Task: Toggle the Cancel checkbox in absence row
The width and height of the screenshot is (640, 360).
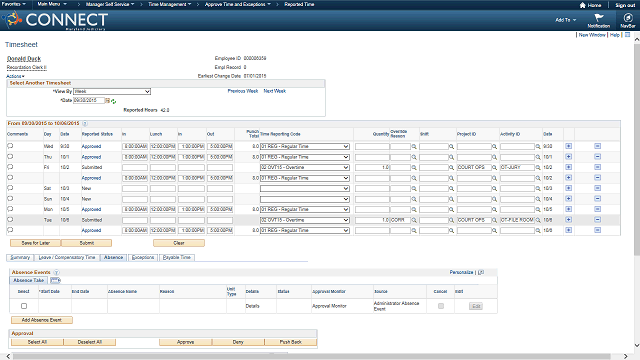Action: click(441, 306)
